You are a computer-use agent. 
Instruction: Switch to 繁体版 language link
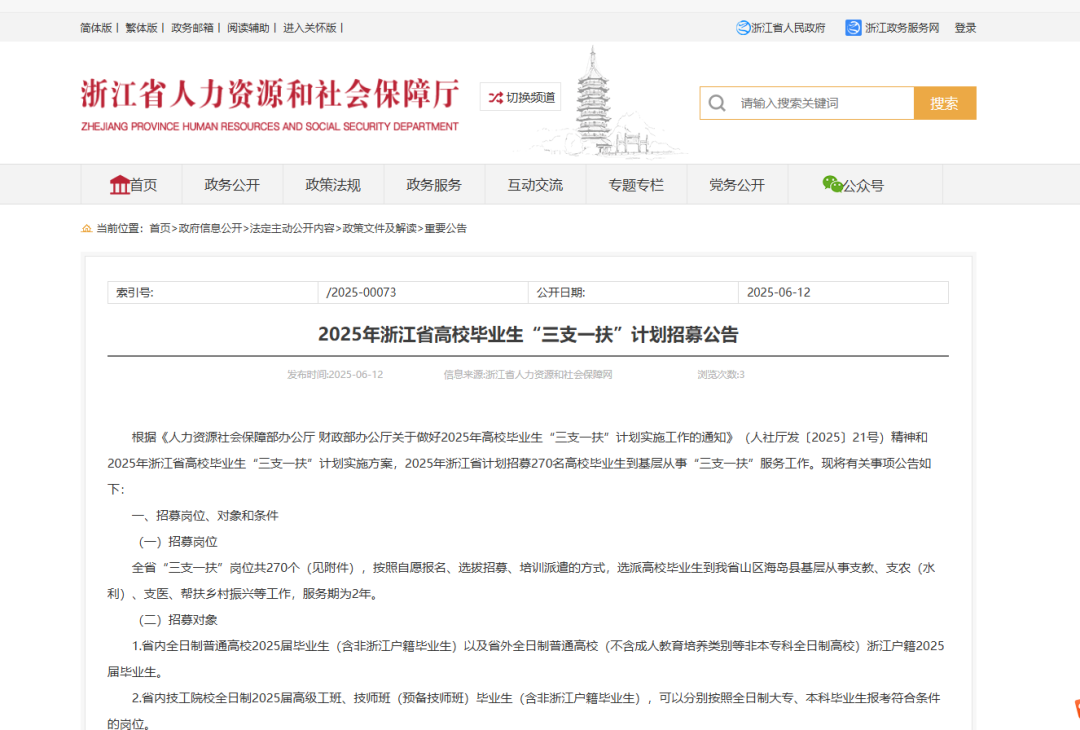point(141,28)
